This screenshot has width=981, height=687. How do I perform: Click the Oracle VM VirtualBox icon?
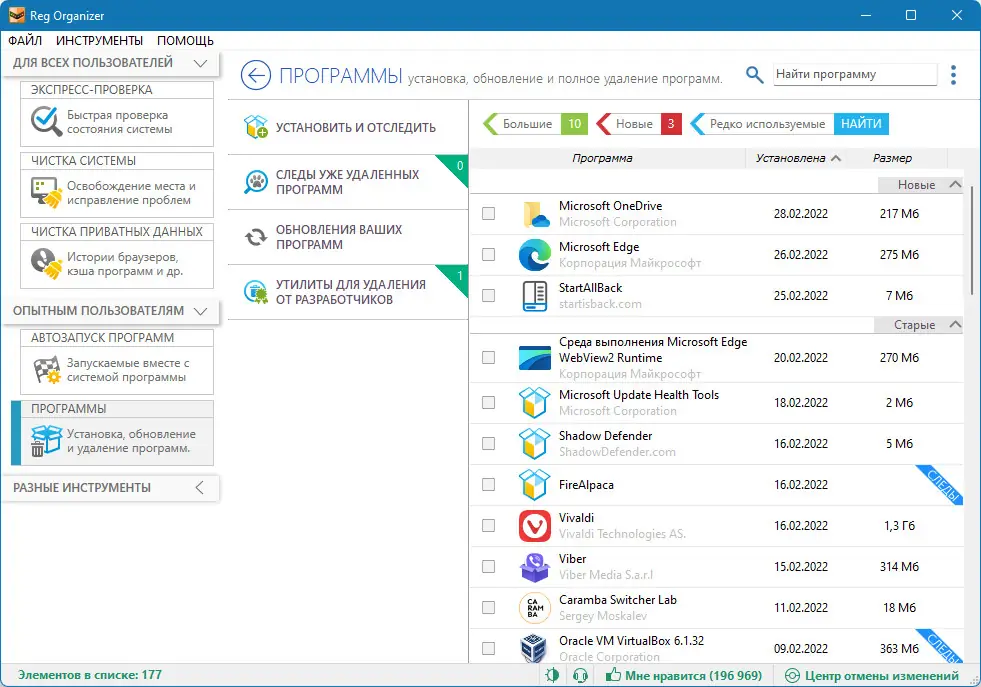[x=534, y=648]
